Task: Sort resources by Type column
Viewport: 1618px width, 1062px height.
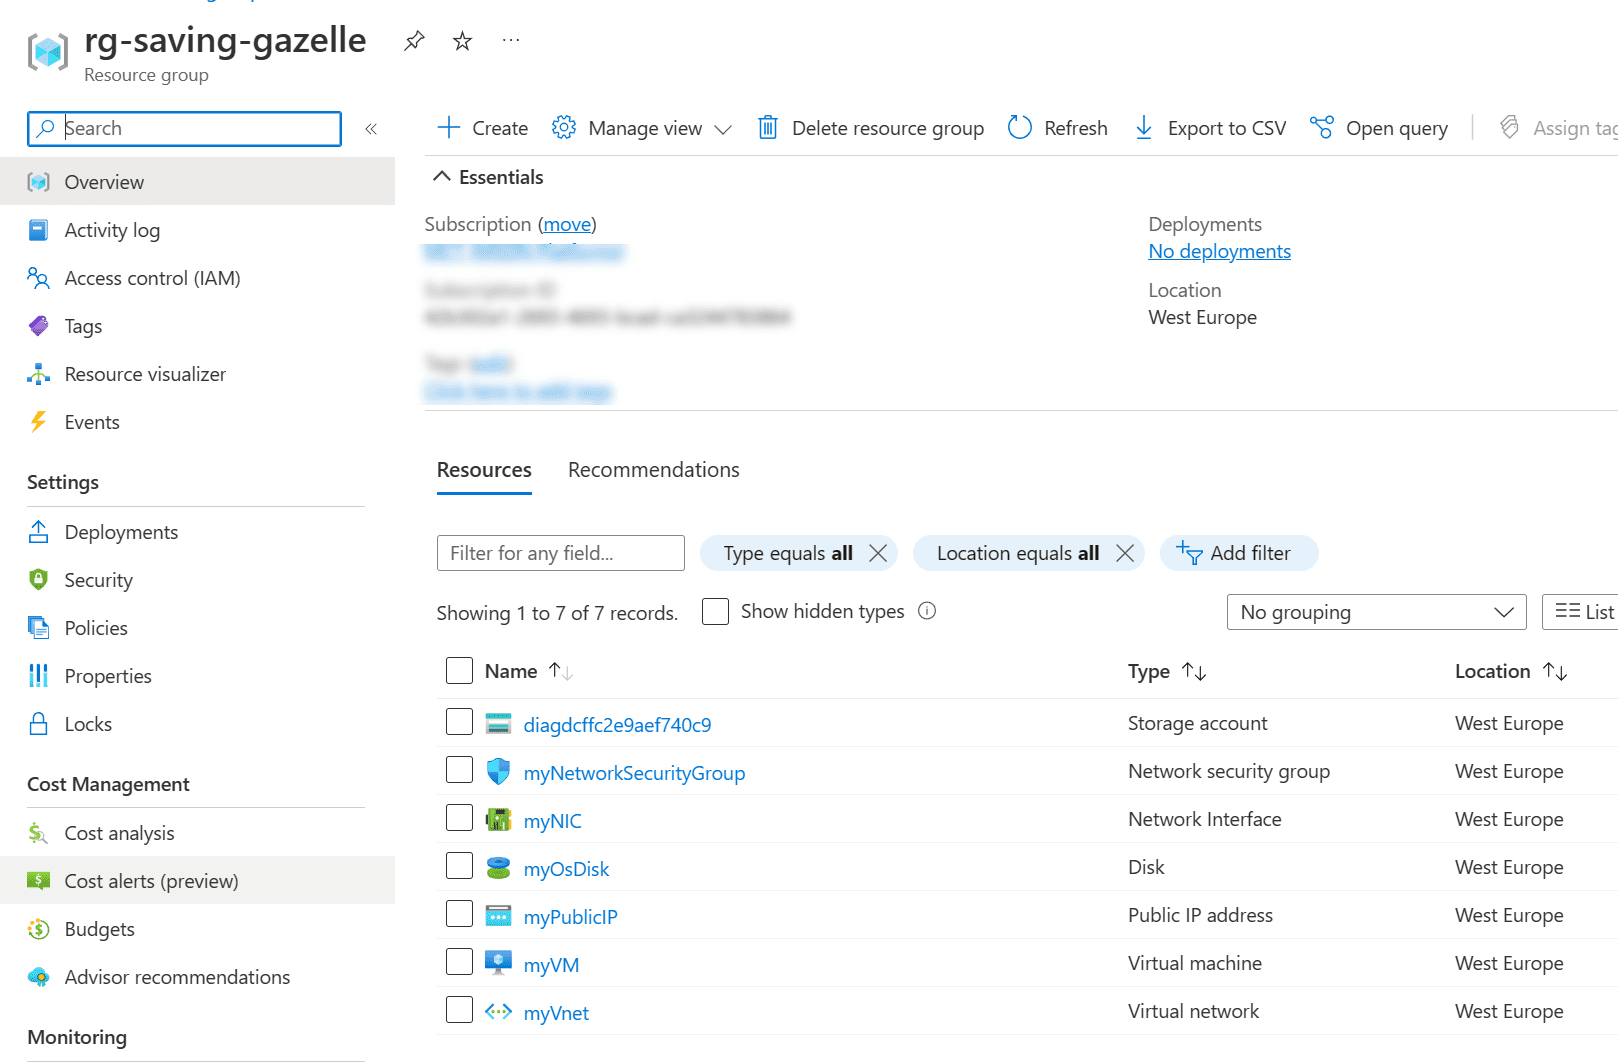Action: 1167,671
